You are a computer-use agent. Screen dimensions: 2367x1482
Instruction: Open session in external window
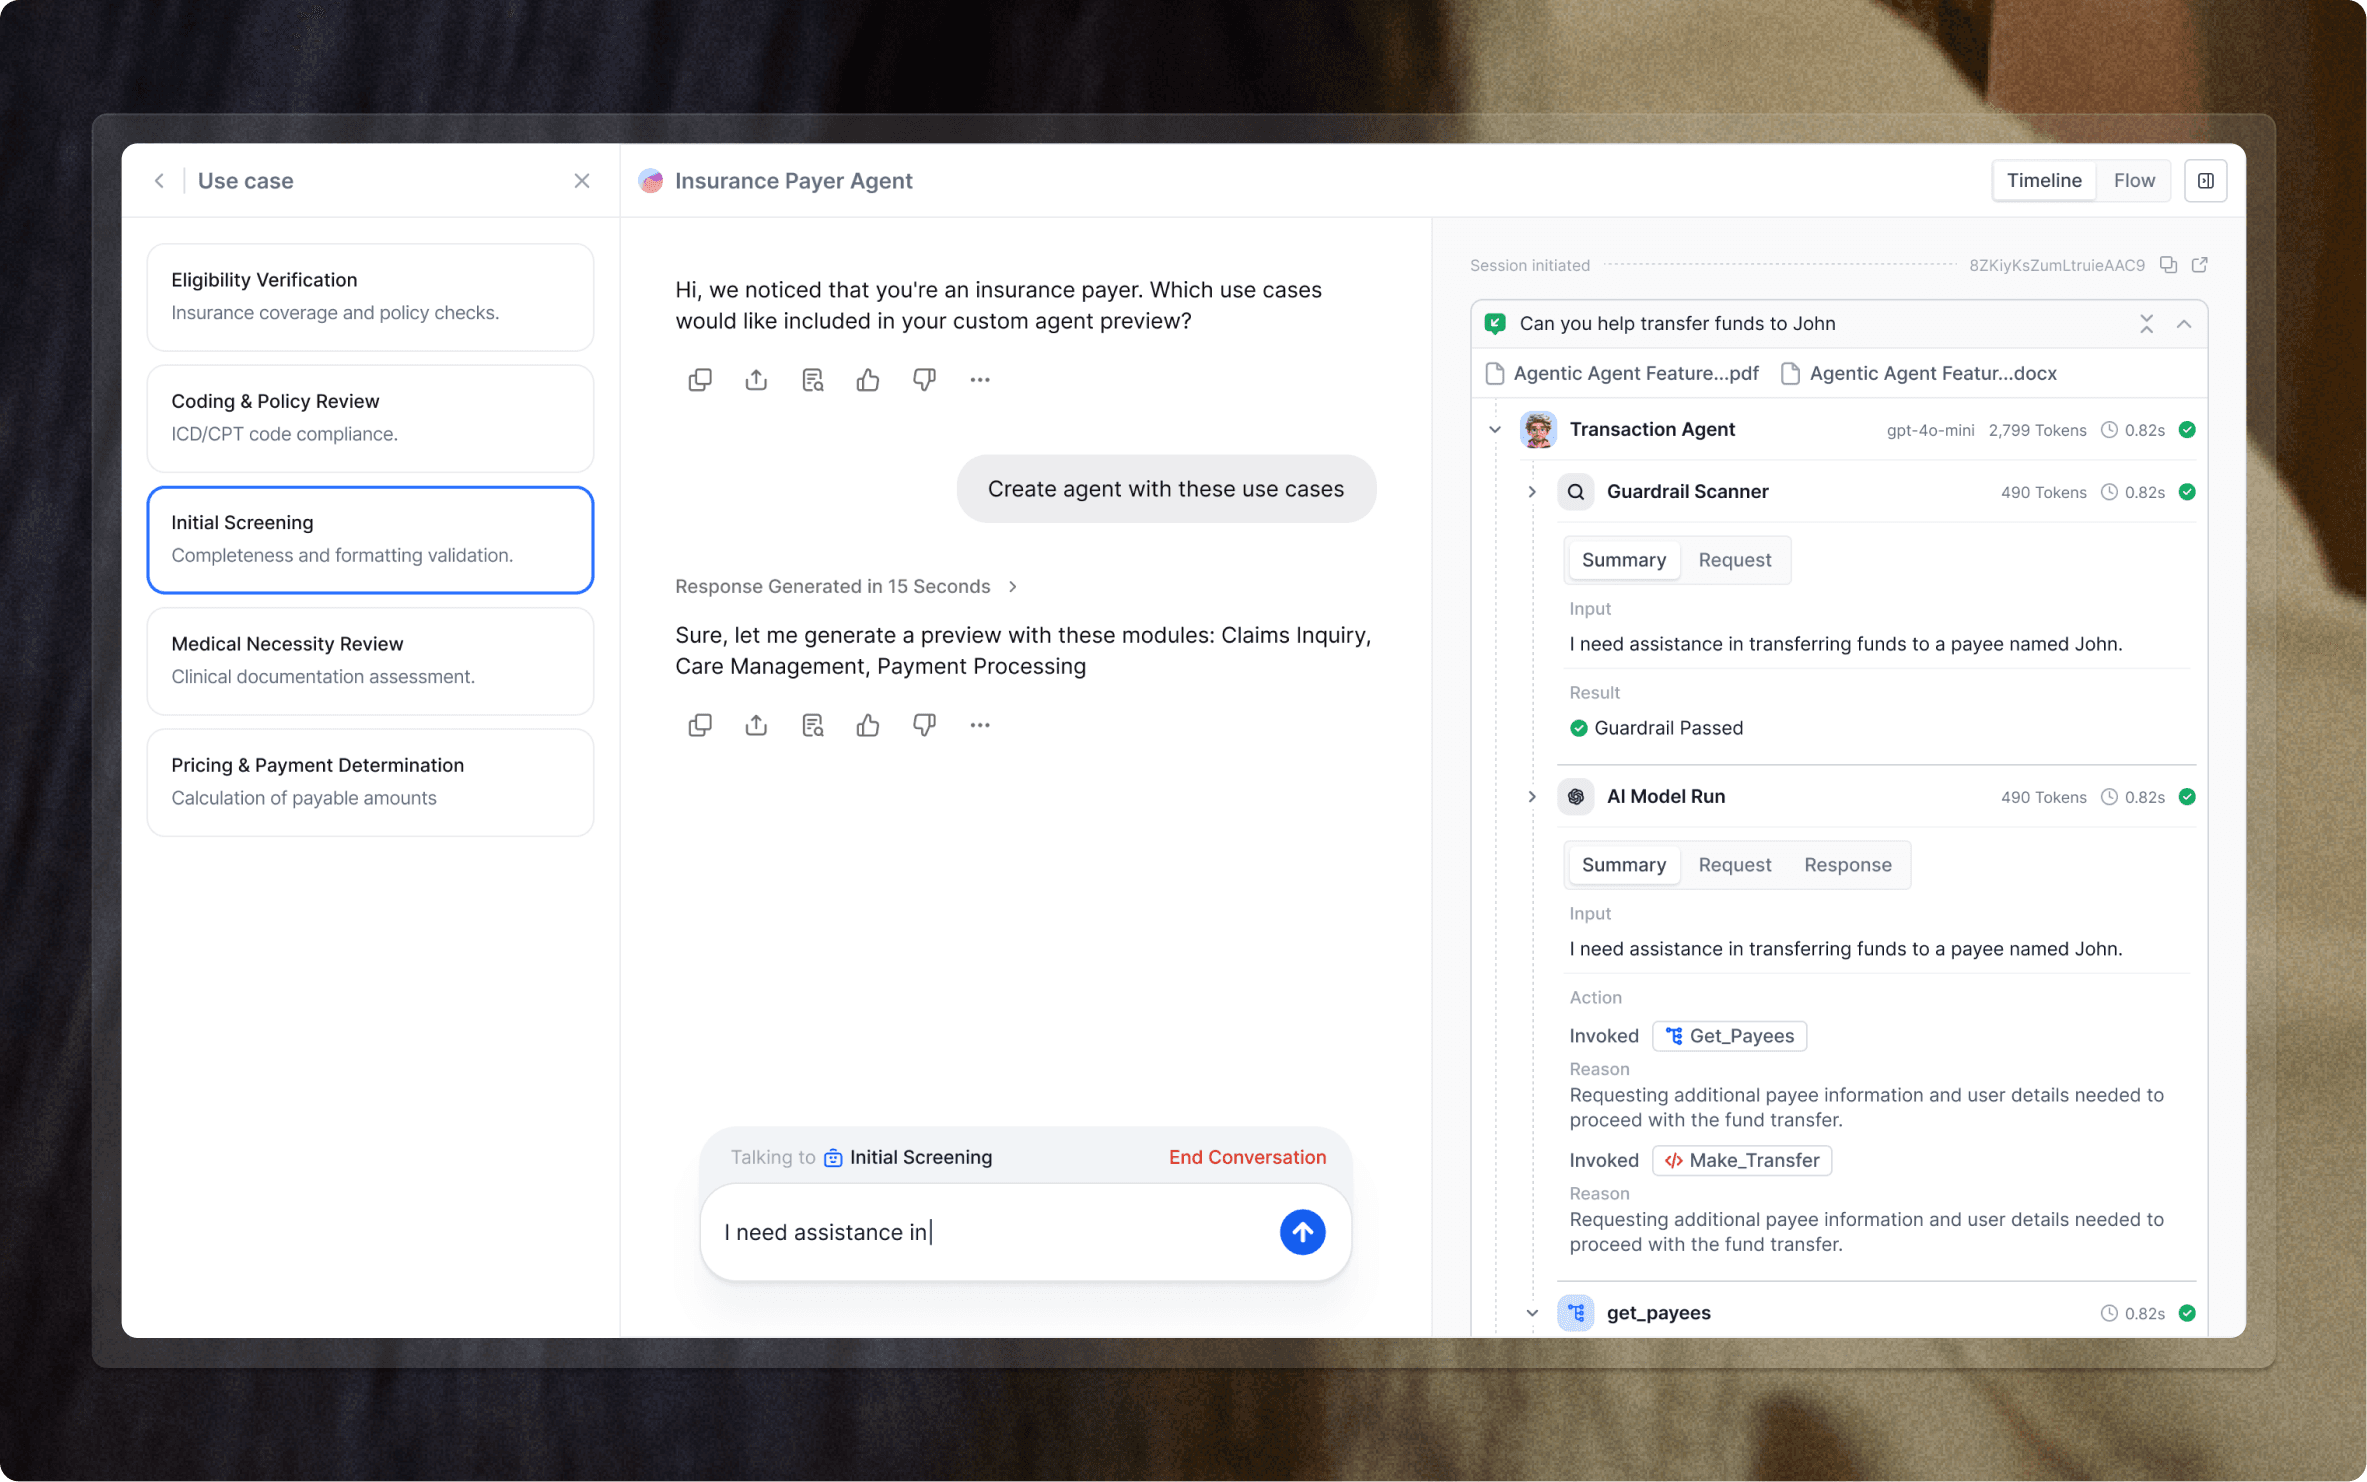click(2199, 265)
